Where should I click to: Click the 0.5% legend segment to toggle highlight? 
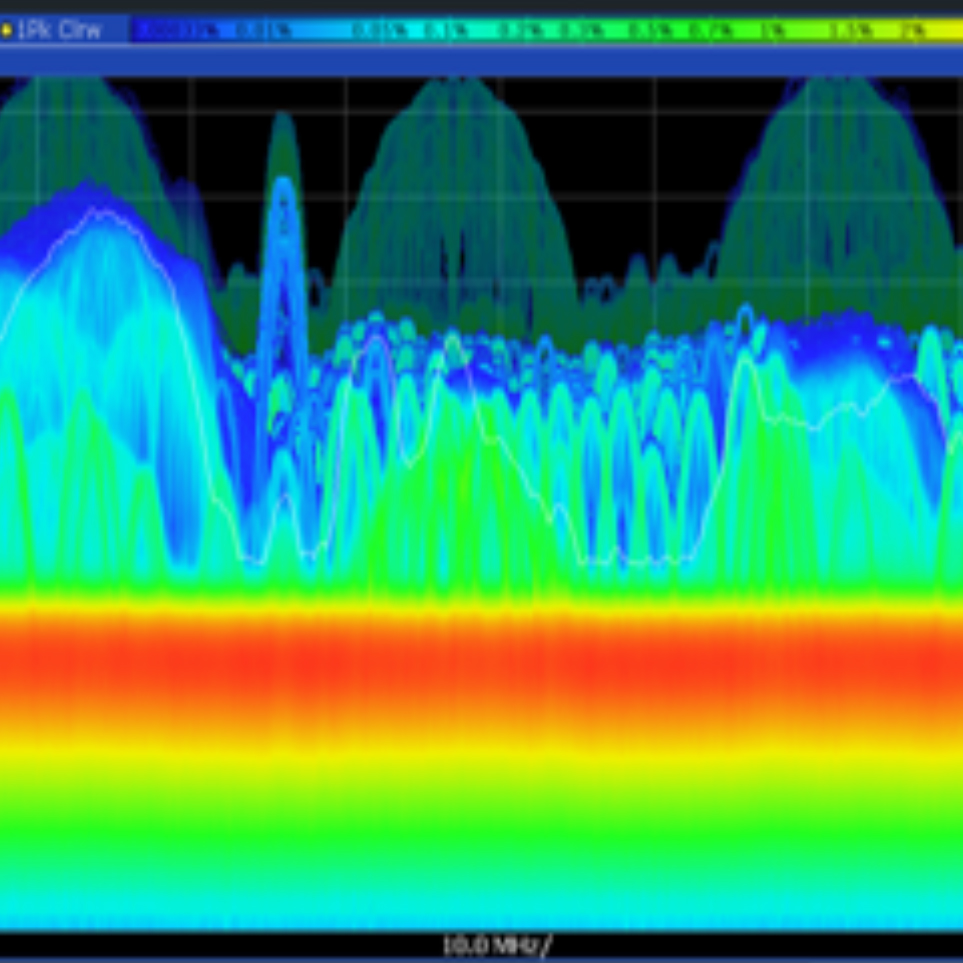click(650, 30)
